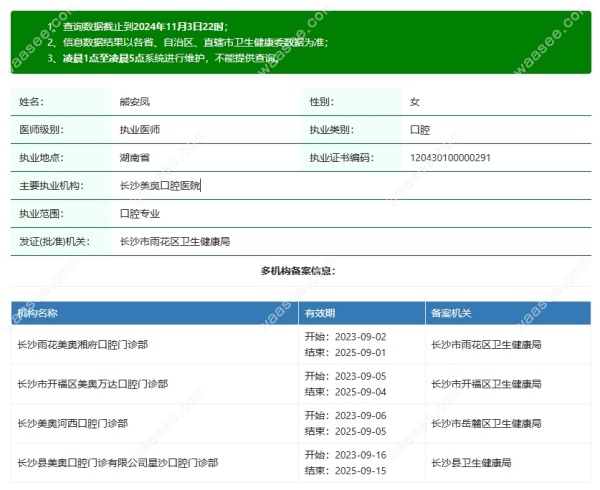Click the practice location value 湖南省
The height and width of the screenshot is (490, 600).
pos(134,158)
